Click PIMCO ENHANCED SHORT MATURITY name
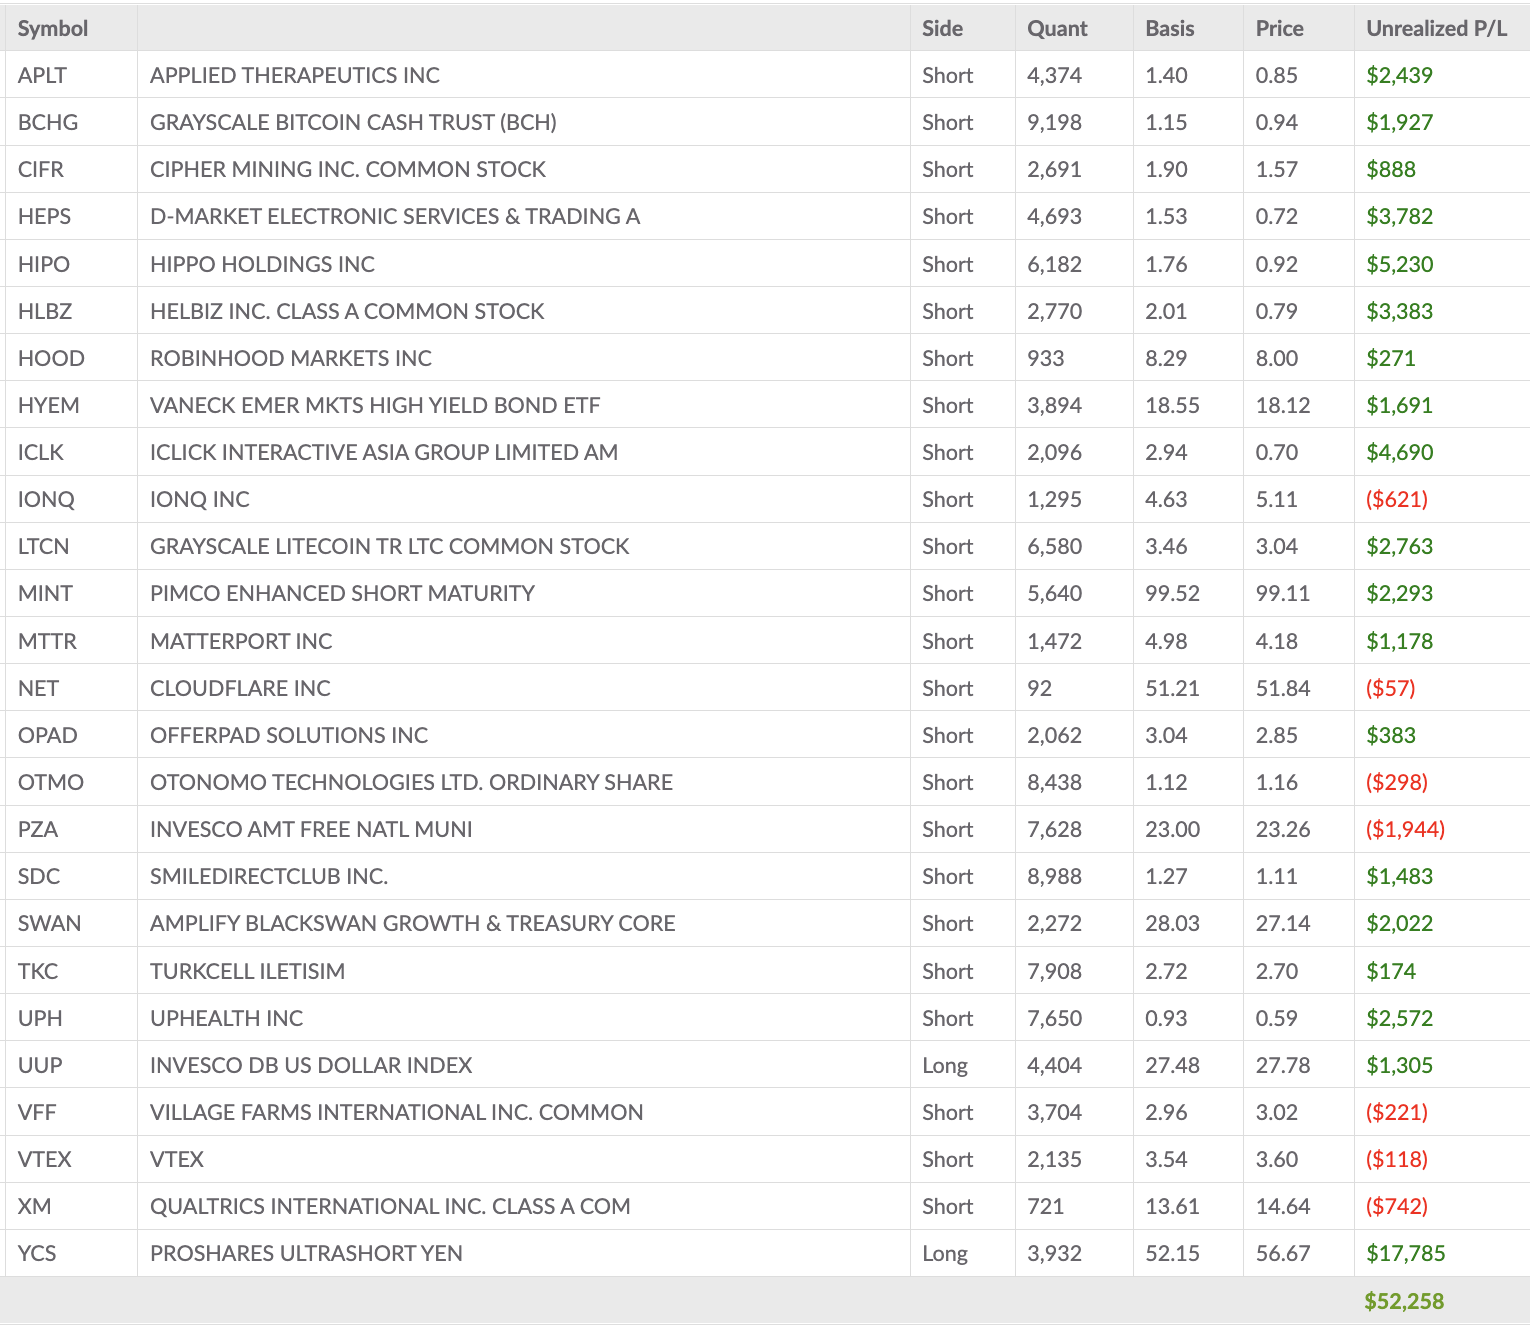1530x1332 pixels. pos(342,593)
